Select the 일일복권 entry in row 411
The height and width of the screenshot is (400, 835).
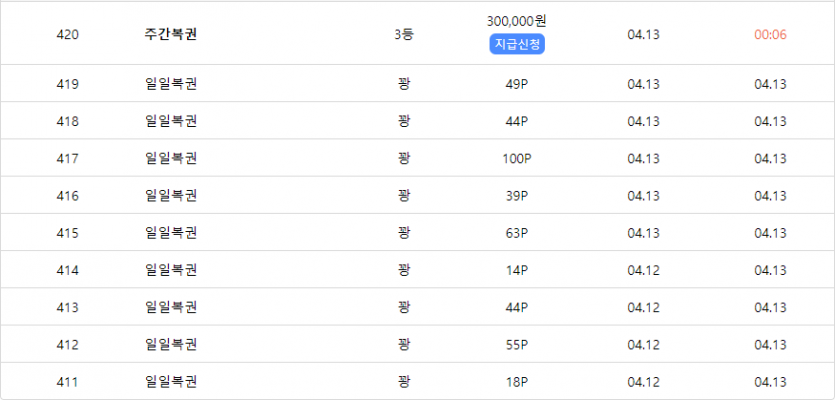click(x=170, y=382)
